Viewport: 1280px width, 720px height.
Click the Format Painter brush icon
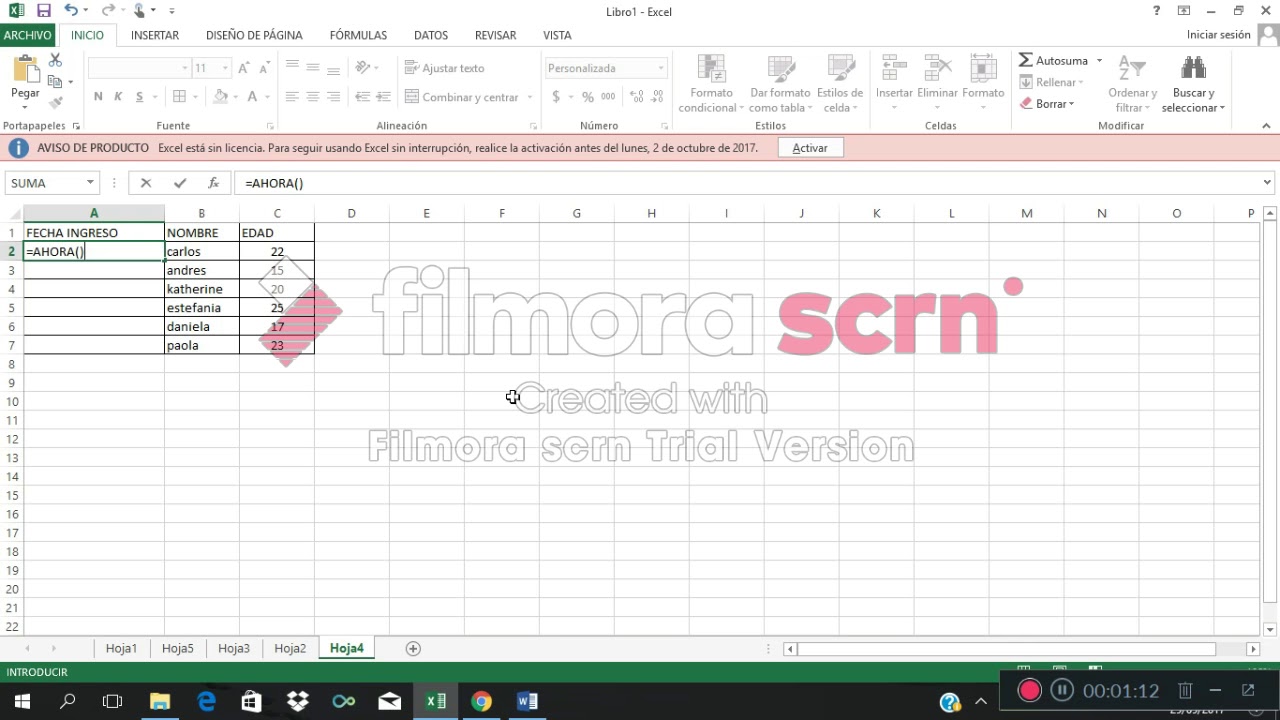pos(55,102)
